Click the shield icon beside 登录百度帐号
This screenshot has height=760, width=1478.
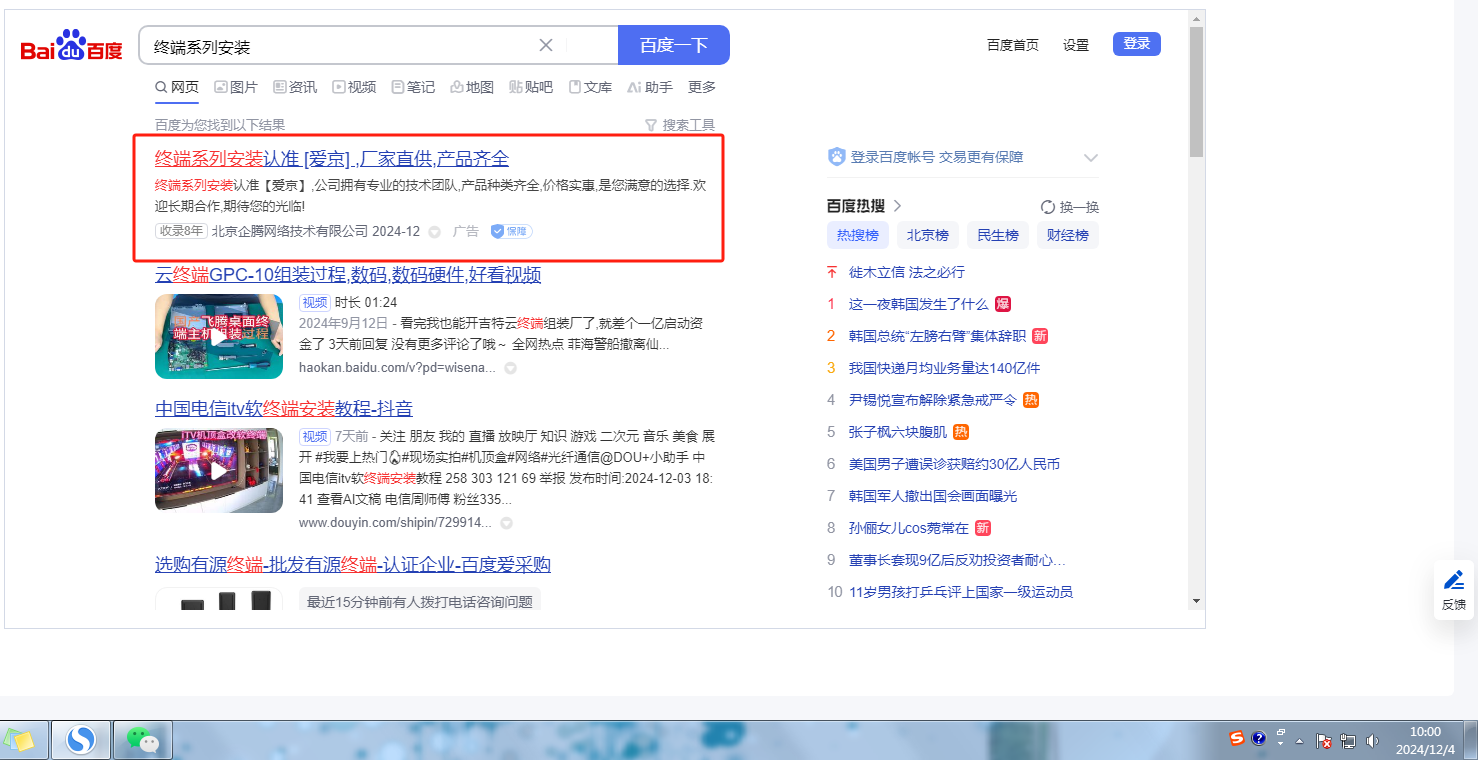click(837, 157)
